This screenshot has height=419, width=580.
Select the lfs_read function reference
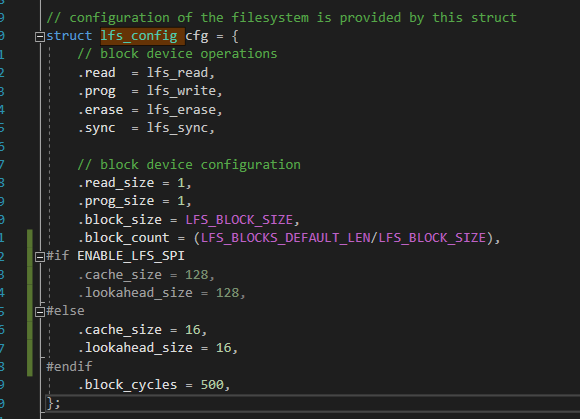tap(178, 72)
